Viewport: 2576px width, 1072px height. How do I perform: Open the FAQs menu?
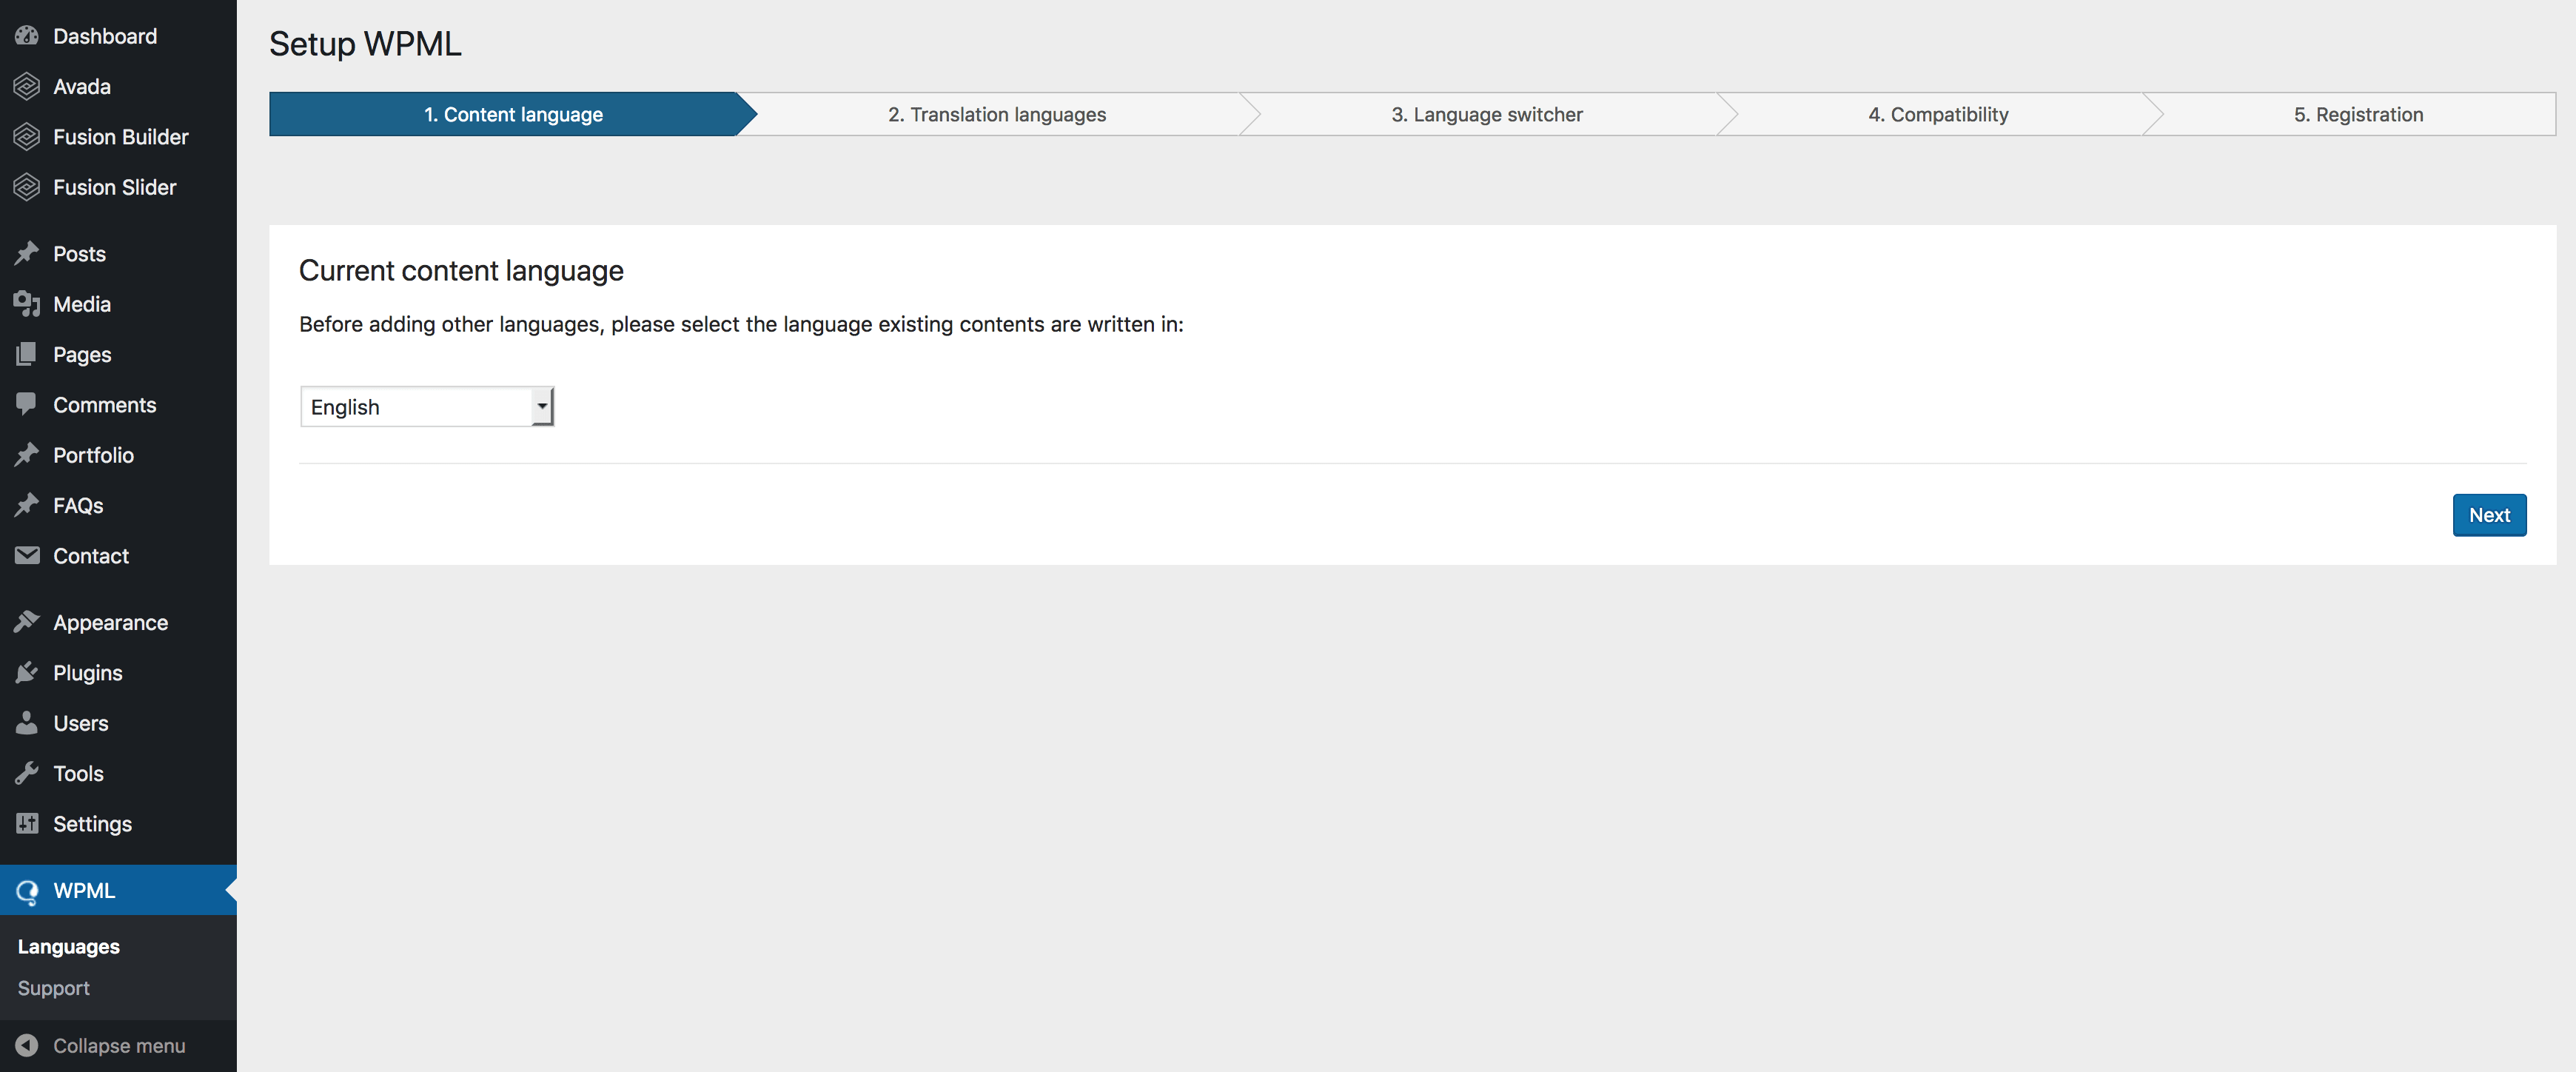click(x=118, y=505)
